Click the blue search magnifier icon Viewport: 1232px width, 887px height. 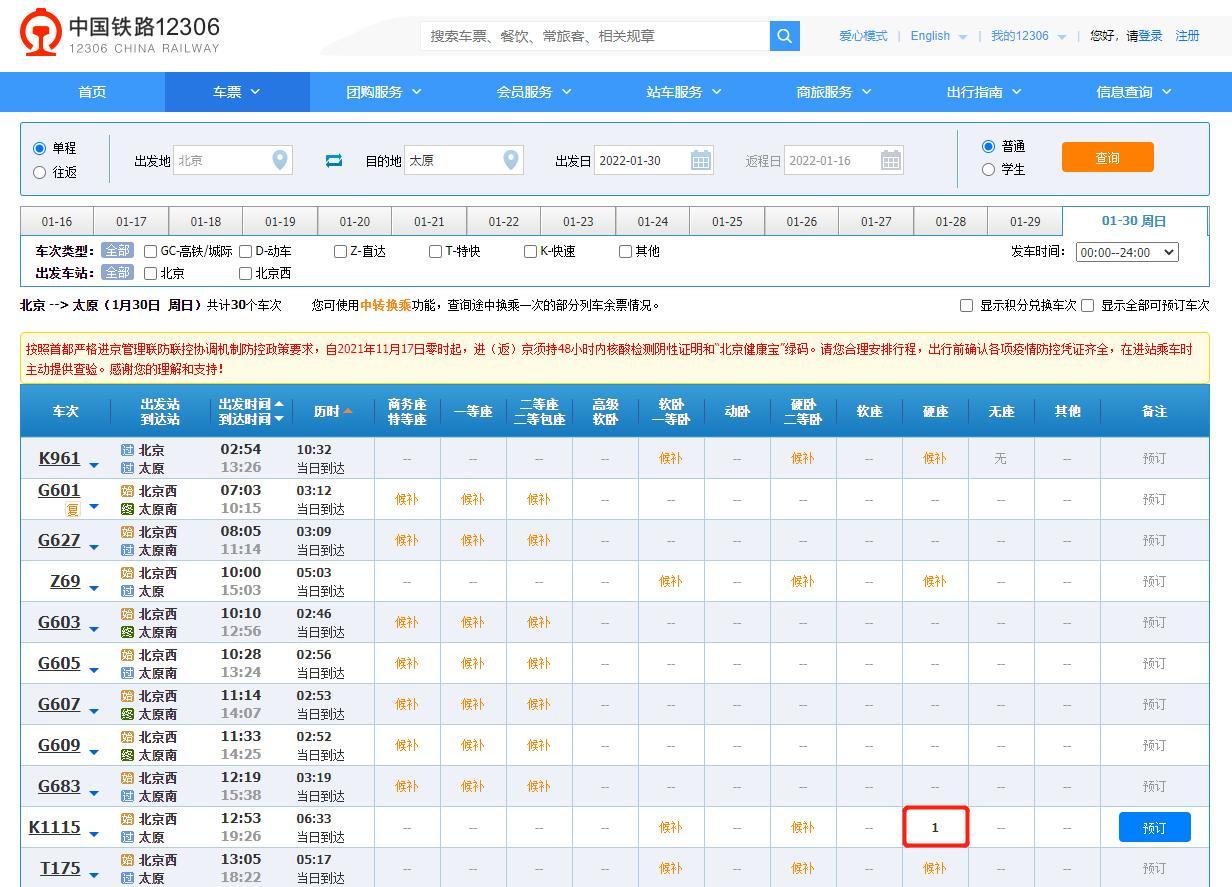[785, 35]
